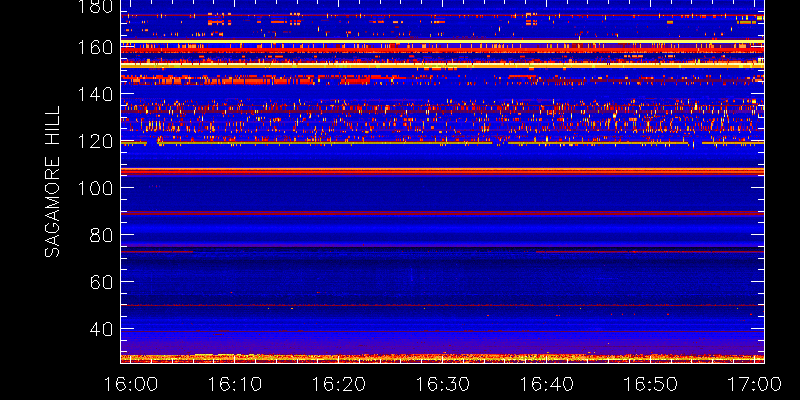Click the 16:30 time axis label
The image size is (800, 400).
click(442, 384)
